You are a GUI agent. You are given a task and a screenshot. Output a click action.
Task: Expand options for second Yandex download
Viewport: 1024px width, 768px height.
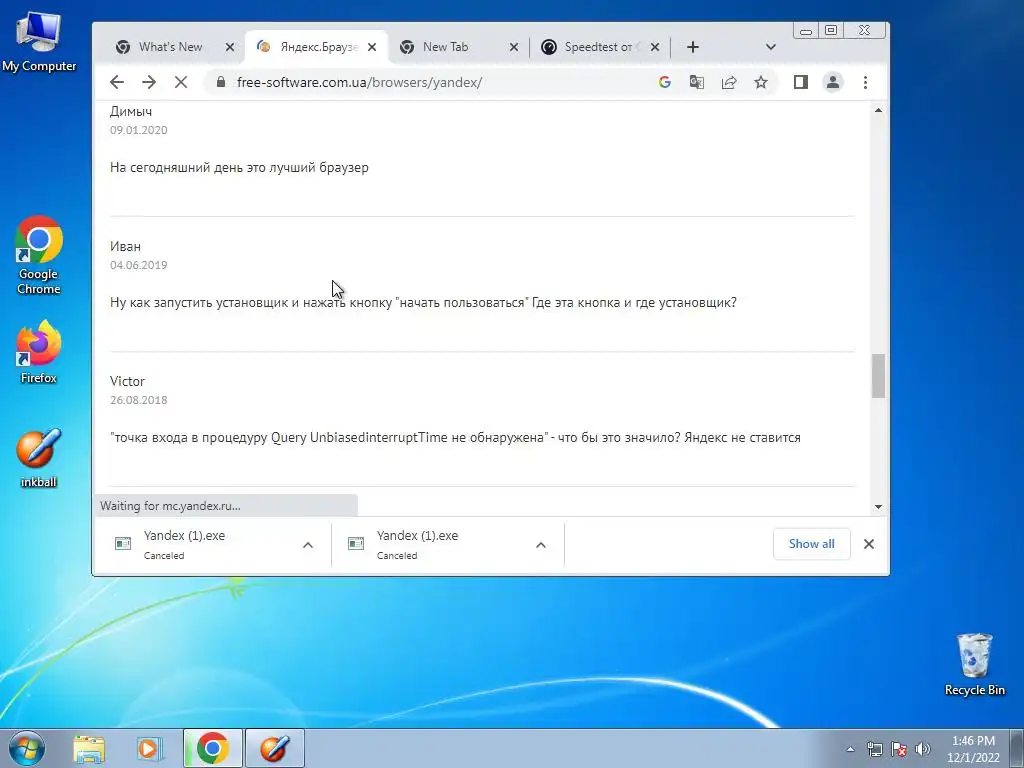(x=541, y=545)
